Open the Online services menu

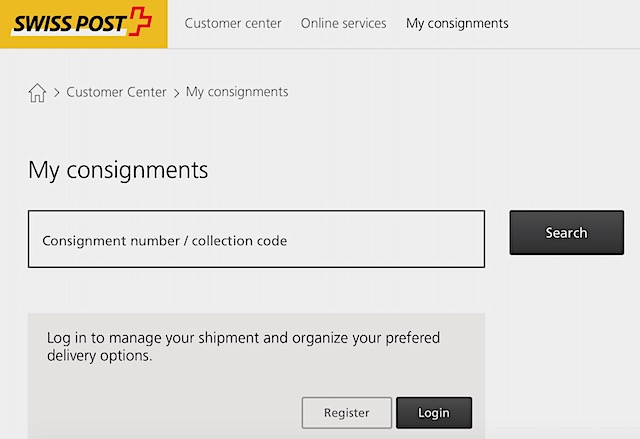(343, 23)
